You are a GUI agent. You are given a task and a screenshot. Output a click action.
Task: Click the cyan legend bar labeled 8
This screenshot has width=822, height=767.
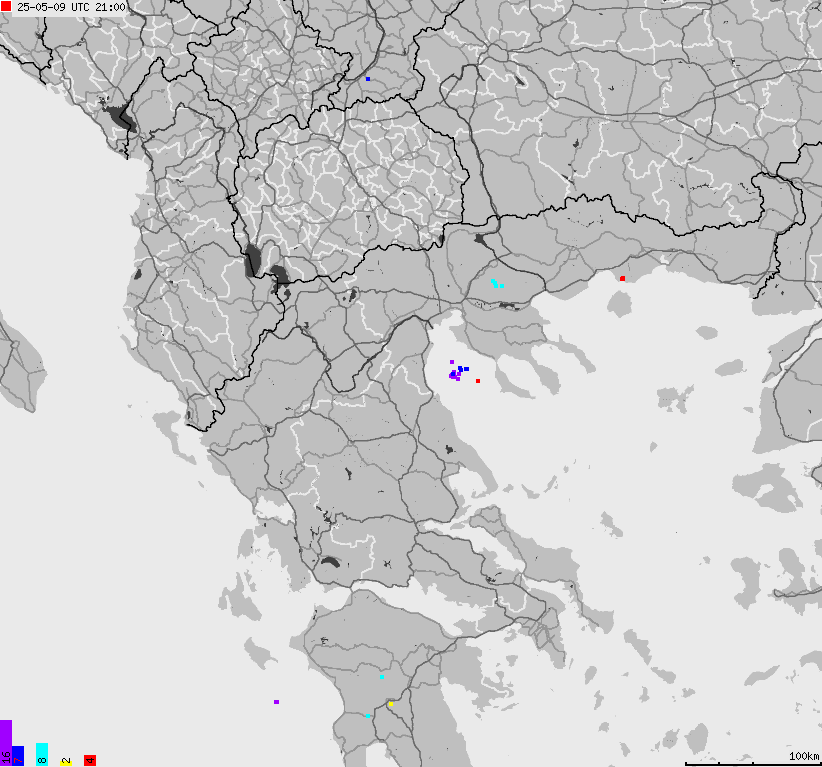coord(42,754)
